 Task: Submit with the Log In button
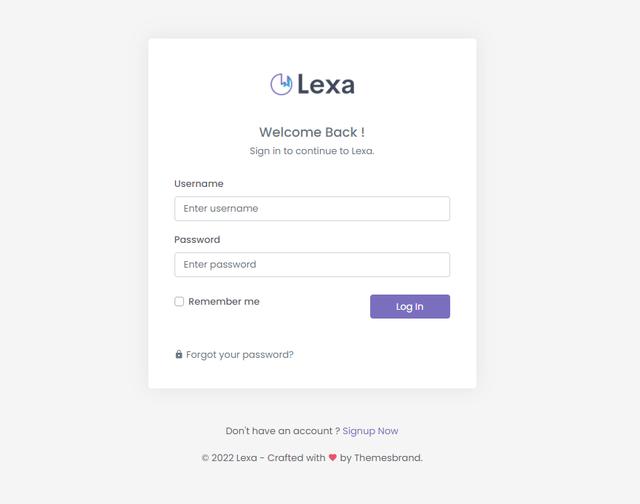(x=410, y=306)
